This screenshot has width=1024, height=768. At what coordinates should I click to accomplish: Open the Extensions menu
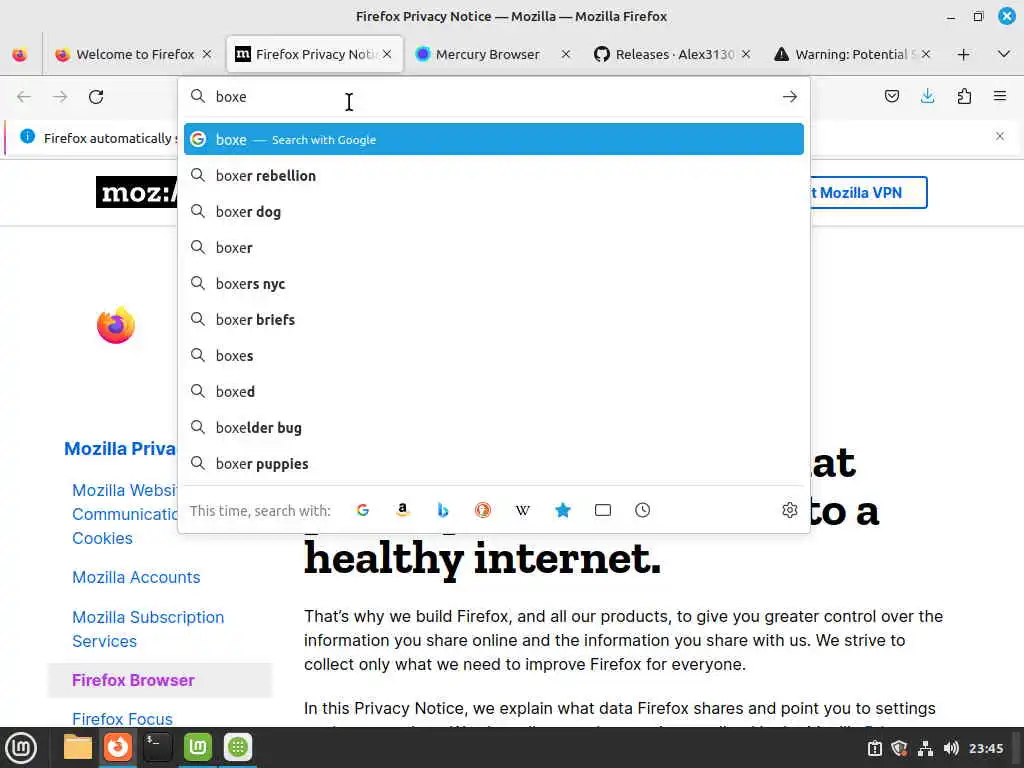click(x=964, y=97)
